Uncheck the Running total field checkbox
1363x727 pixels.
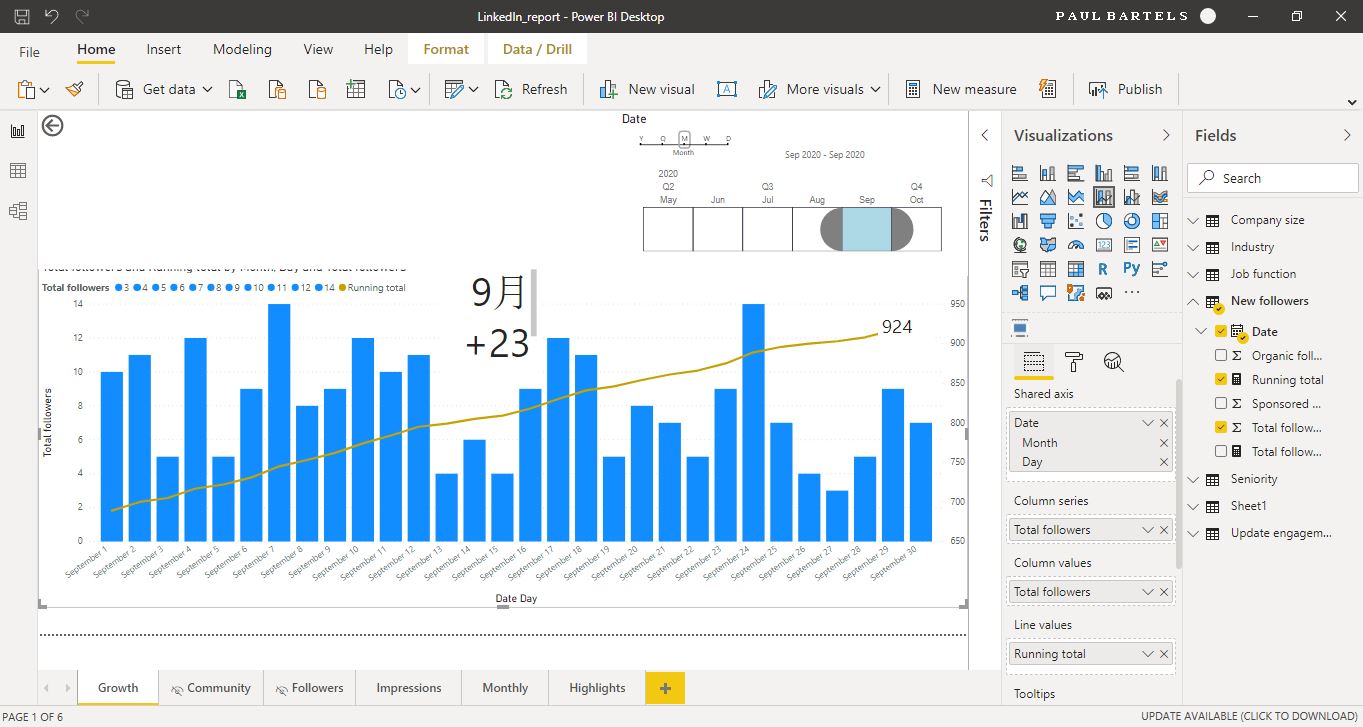pyautogui.click(x=1221, y=379)
